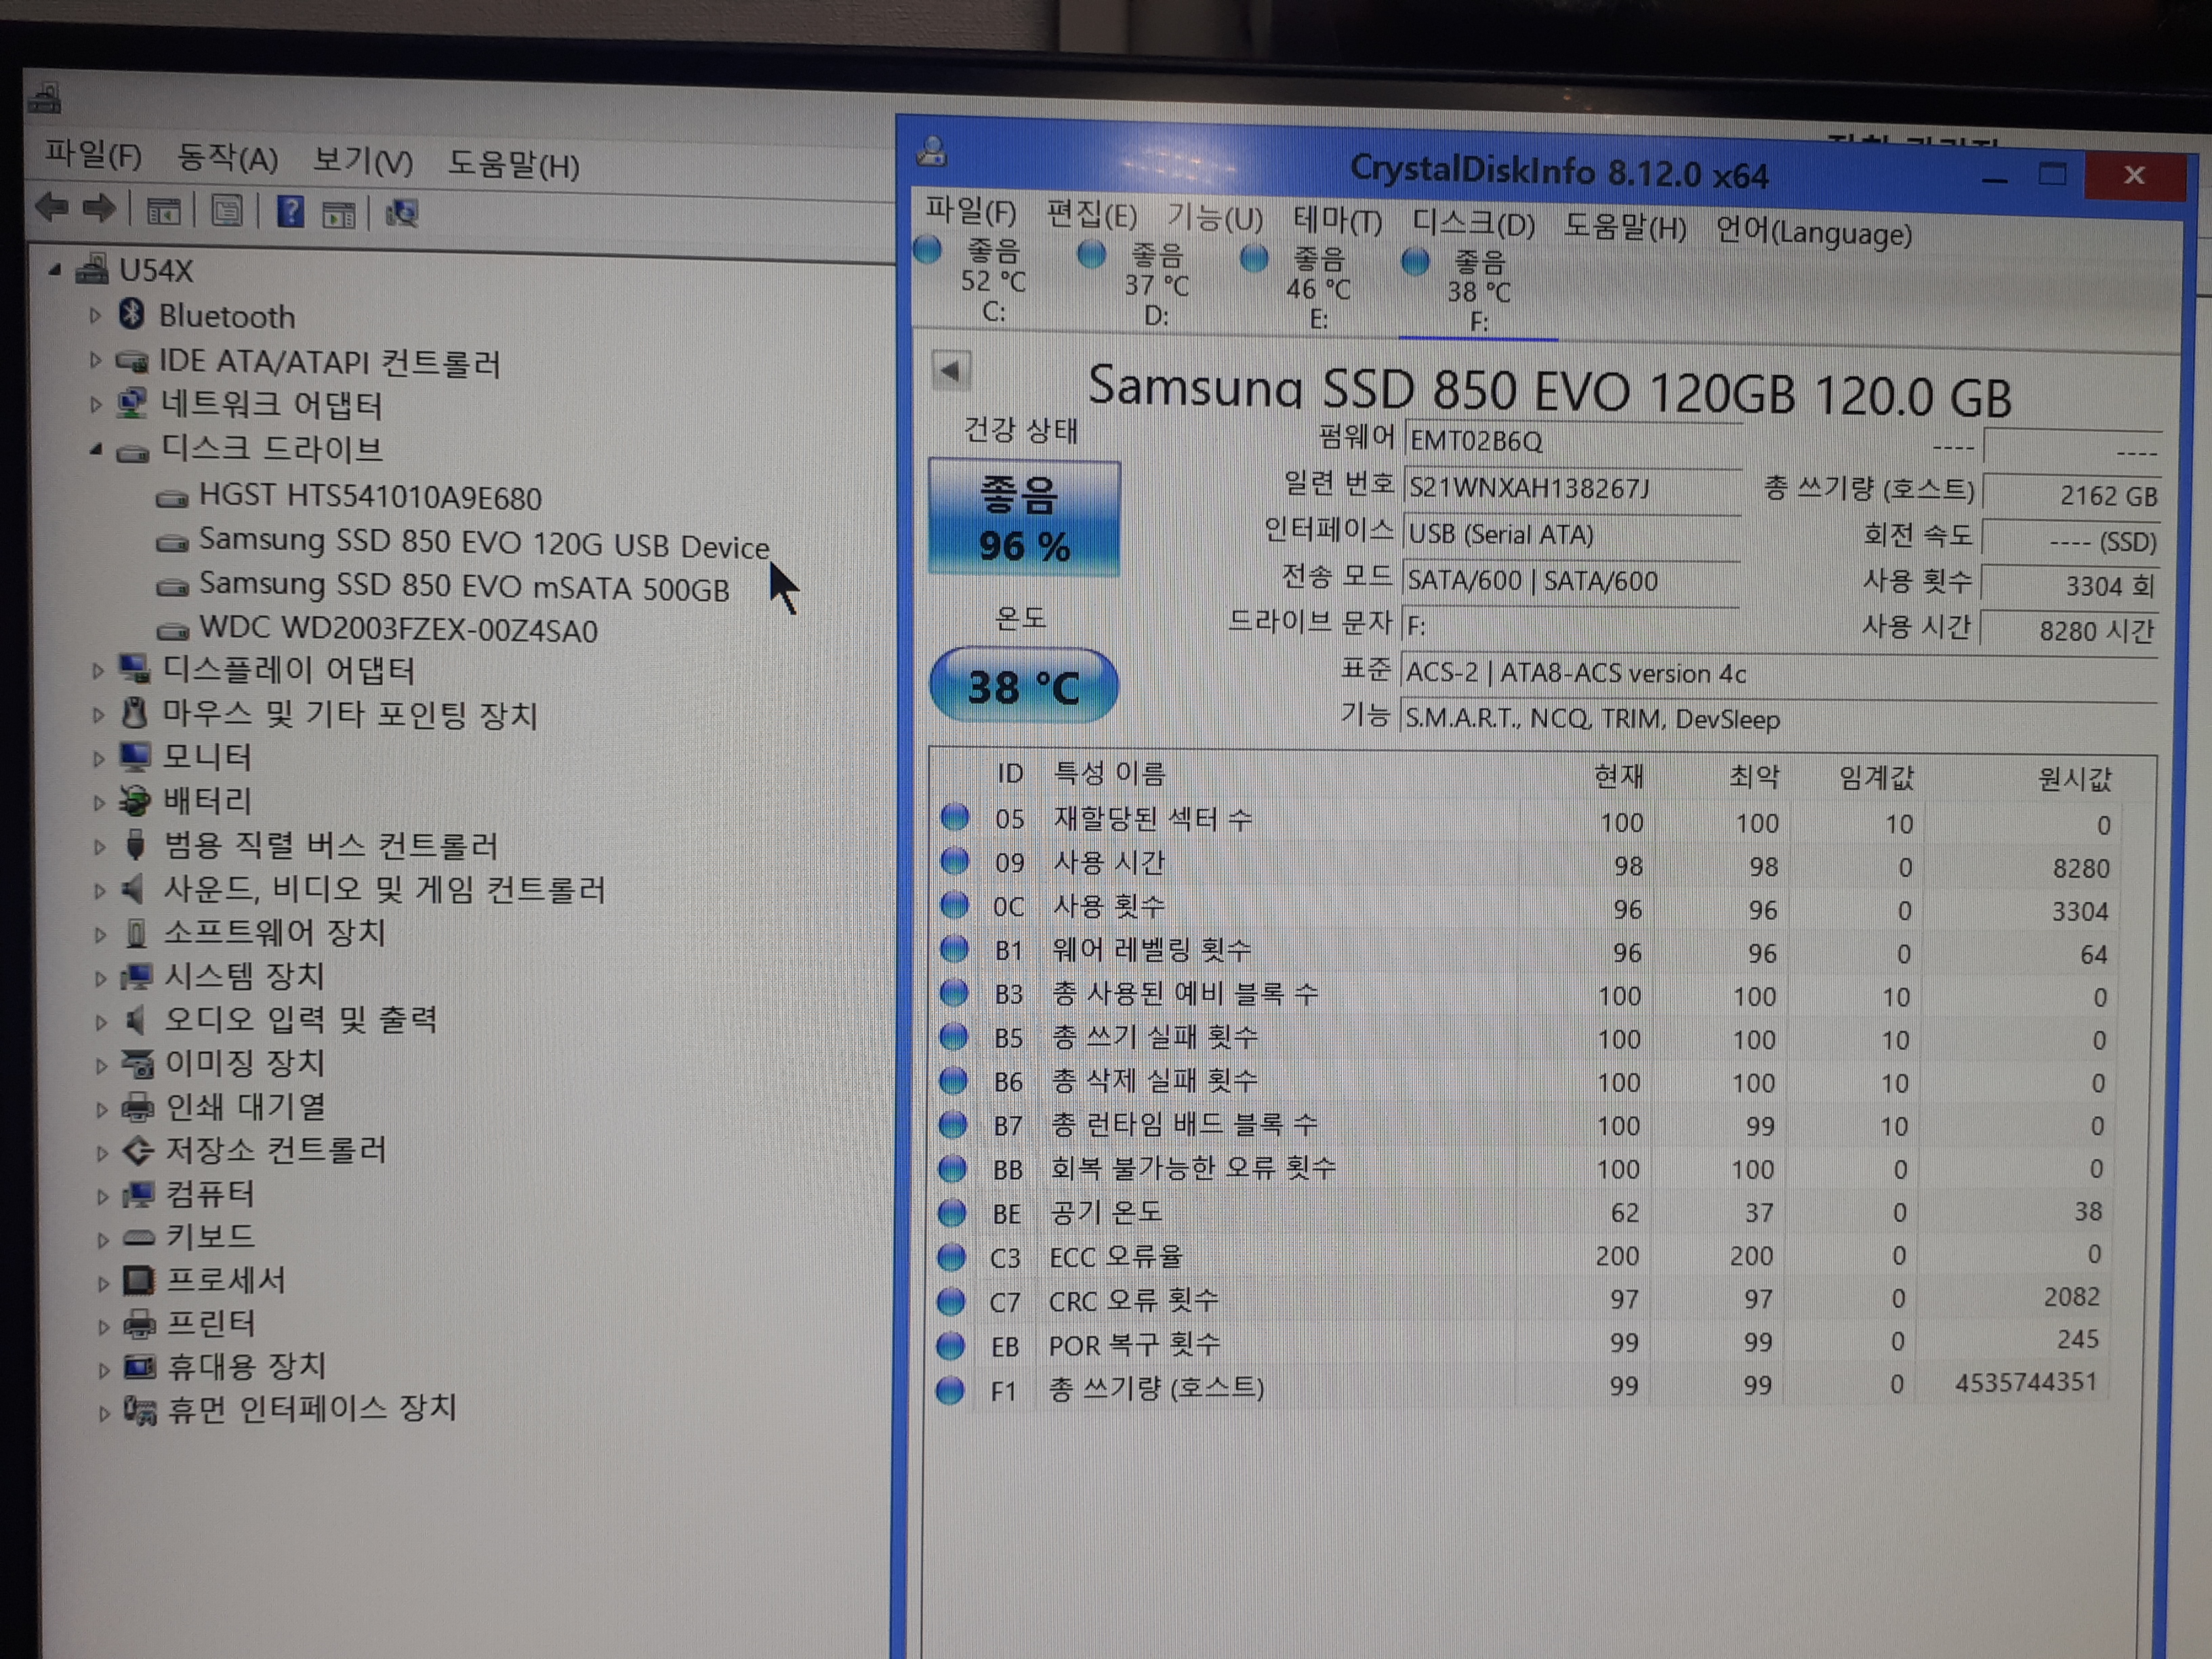Click the 키보드 category icon
This screenshot has height=1659, width=2212.
138,1237
